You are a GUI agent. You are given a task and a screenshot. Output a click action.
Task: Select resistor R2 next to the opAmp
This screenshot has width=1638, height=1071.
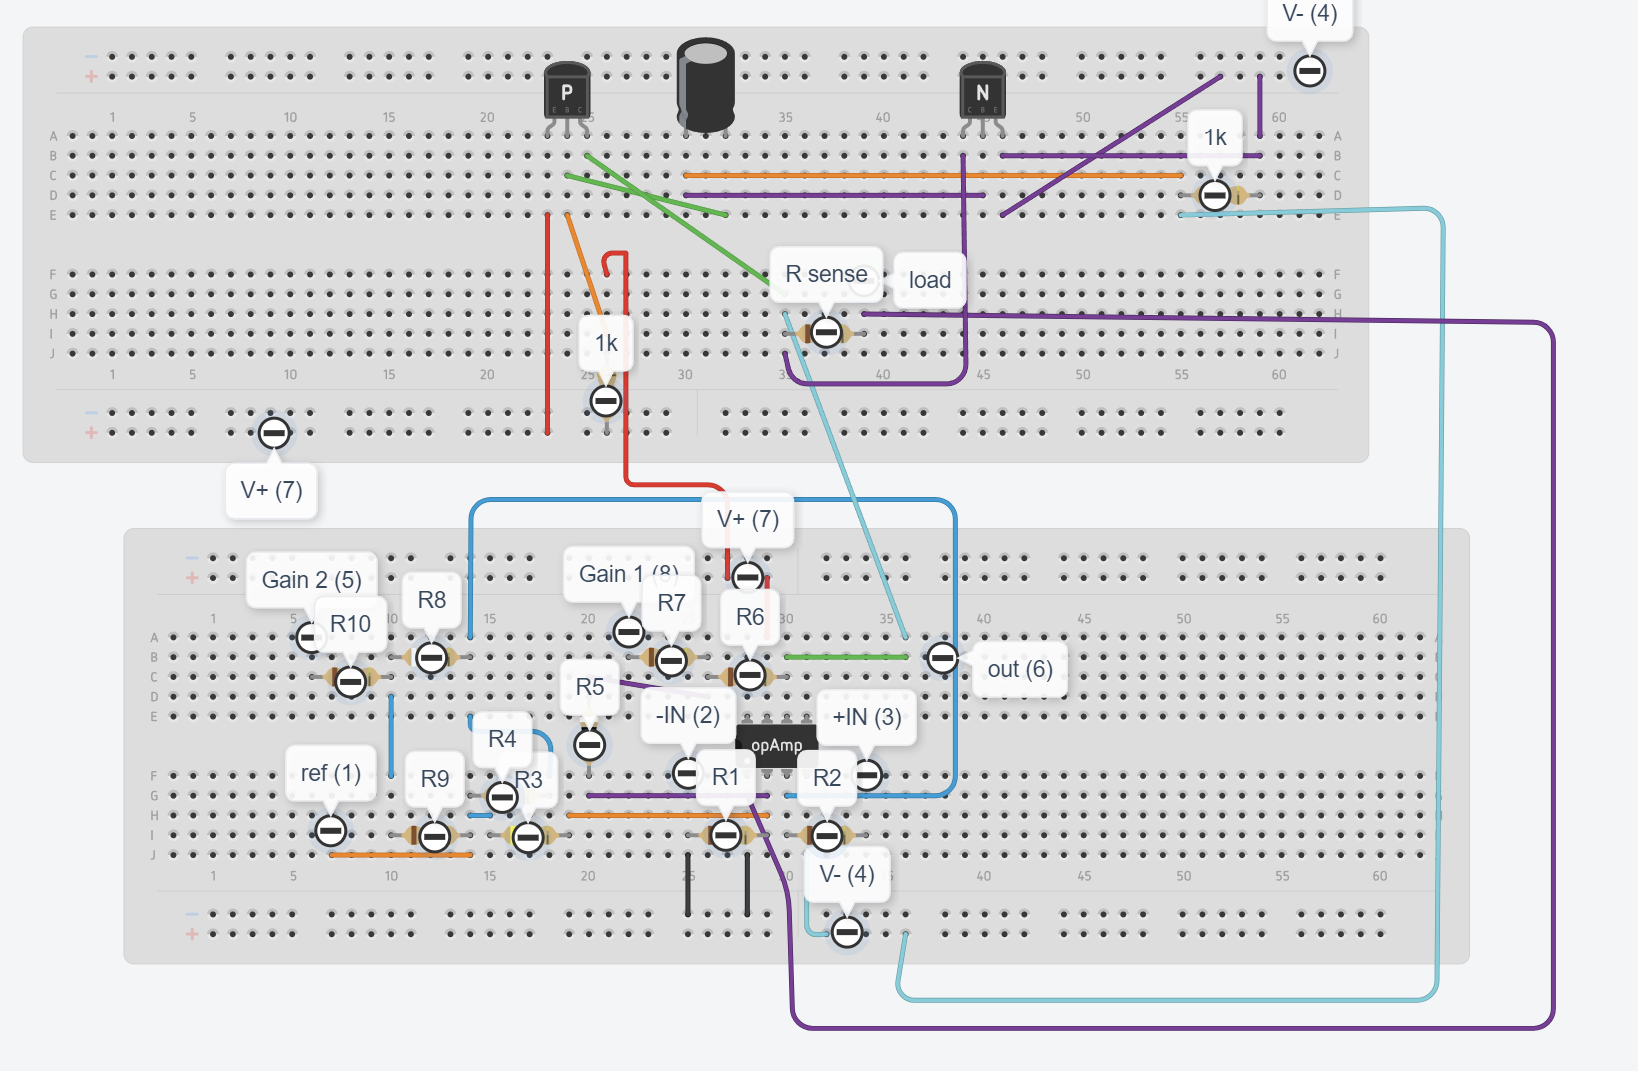829,833
